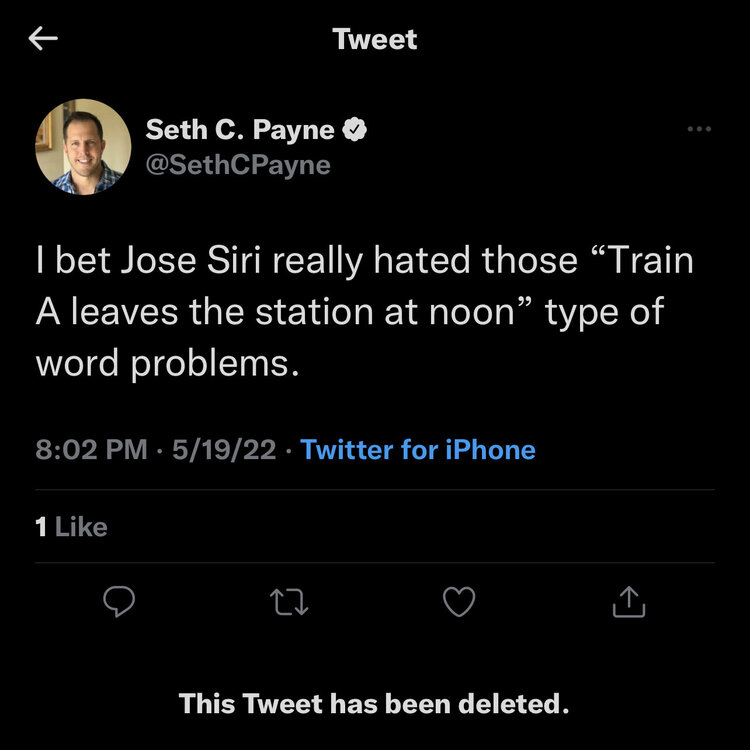Click word problems in the tweet
750x750 pixels.
[168, 364]
